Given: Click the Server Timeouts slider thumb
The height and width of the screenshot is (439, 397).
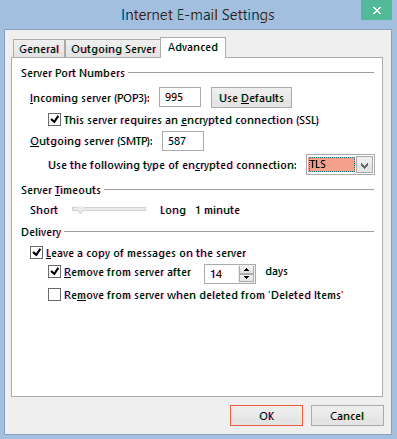Looking at the screenshot, I should pyautogui.click(x=80, y=210).
